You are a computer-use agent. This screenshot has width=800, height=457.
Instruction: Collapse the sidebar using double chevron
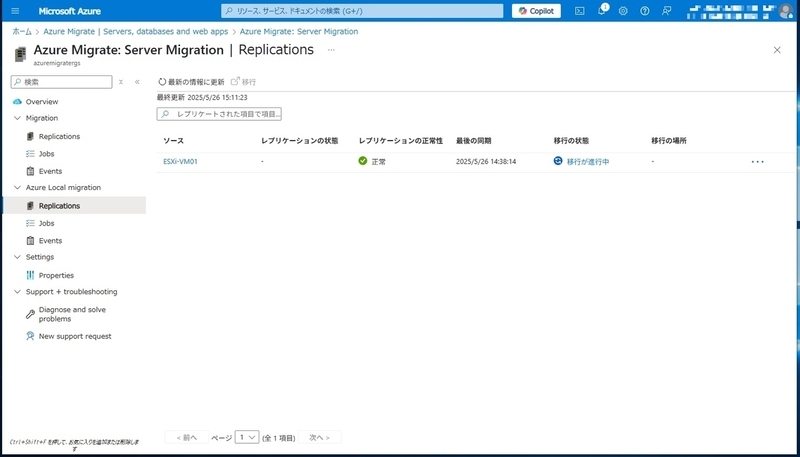[137, 82]
